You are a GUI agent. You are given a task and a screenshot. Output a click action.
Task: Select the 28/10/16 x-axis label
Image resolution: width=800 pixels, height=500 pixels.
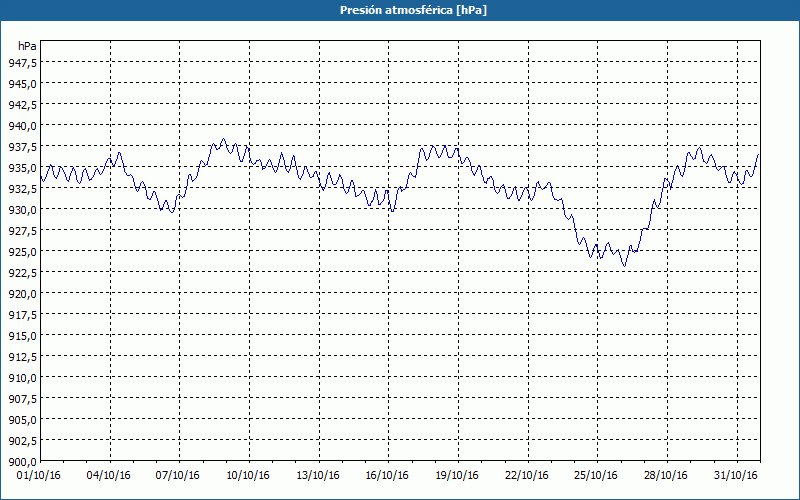tap(662, 475)
